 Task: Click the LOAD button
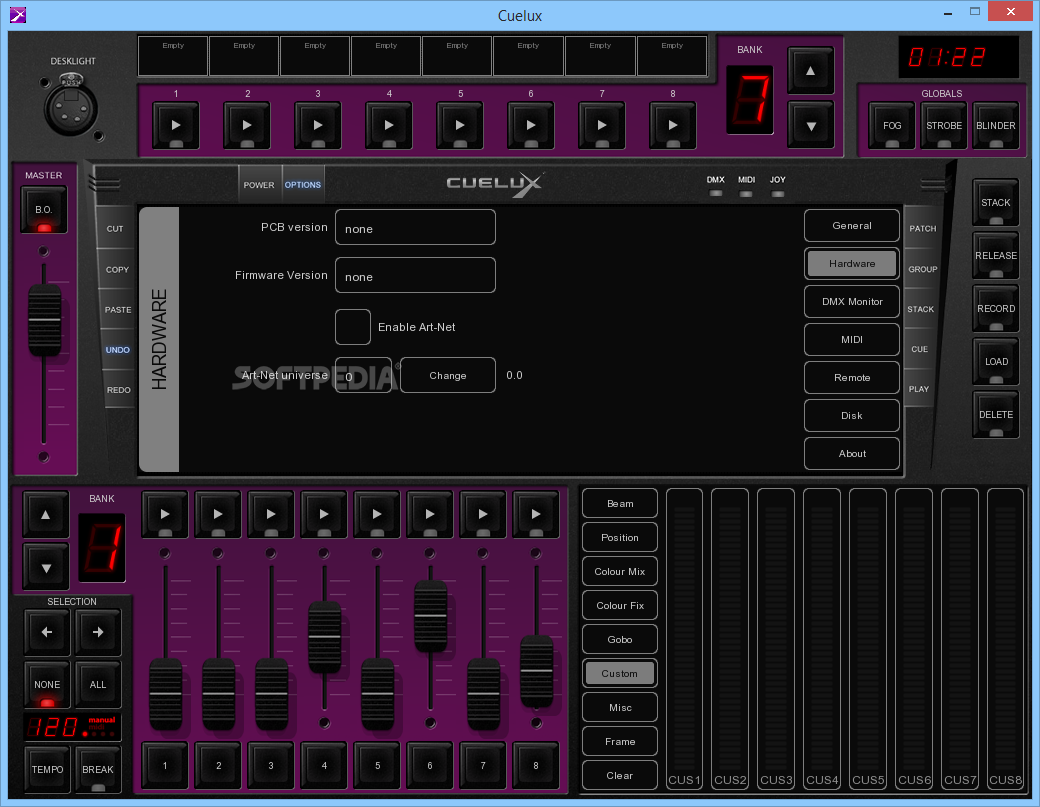tap(996, 361)
